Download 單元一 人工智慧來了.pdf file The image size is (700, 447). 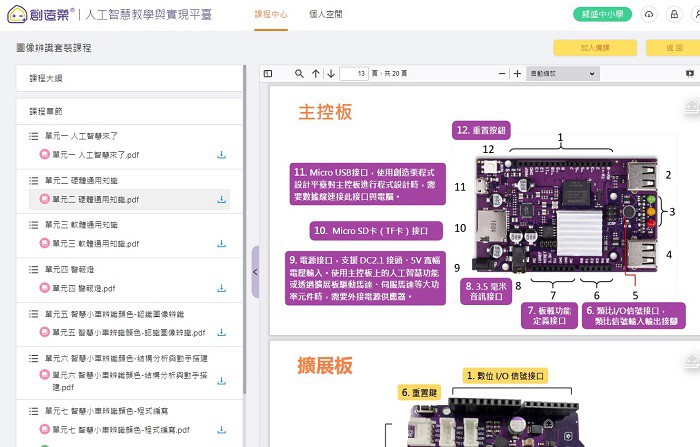(221, 155)
